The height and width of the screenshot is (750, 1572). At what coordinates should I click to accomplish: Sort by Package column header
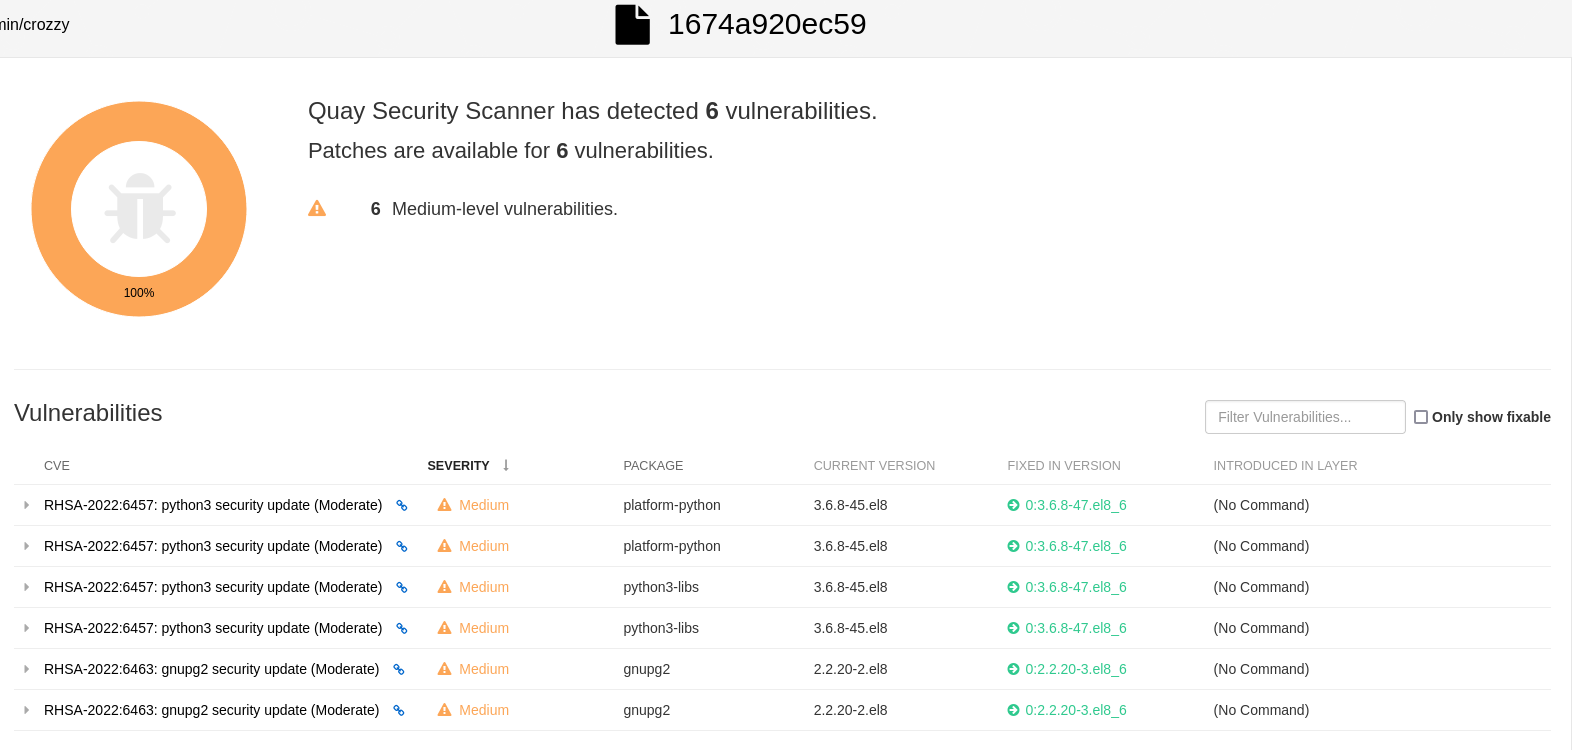(653, 466)
